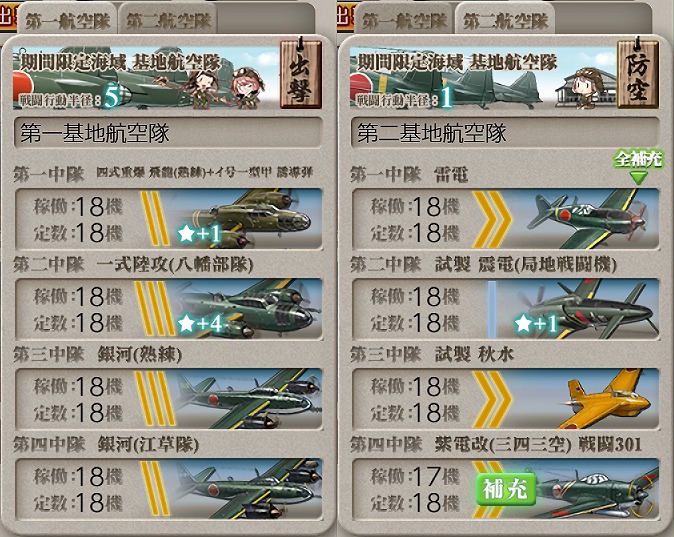The height and width of the screenshot is (537, 674).
Task: Select the 銀河(江草隊) aircraft image
Action: [x=247, y=488]
